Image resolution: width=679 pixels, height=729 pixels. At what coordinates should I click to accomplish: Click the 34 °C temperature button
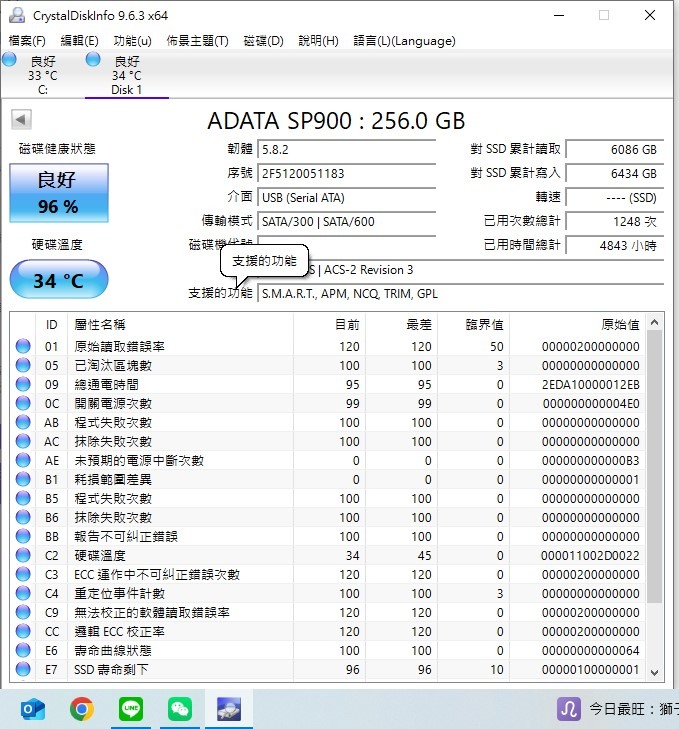coord(59,279)
